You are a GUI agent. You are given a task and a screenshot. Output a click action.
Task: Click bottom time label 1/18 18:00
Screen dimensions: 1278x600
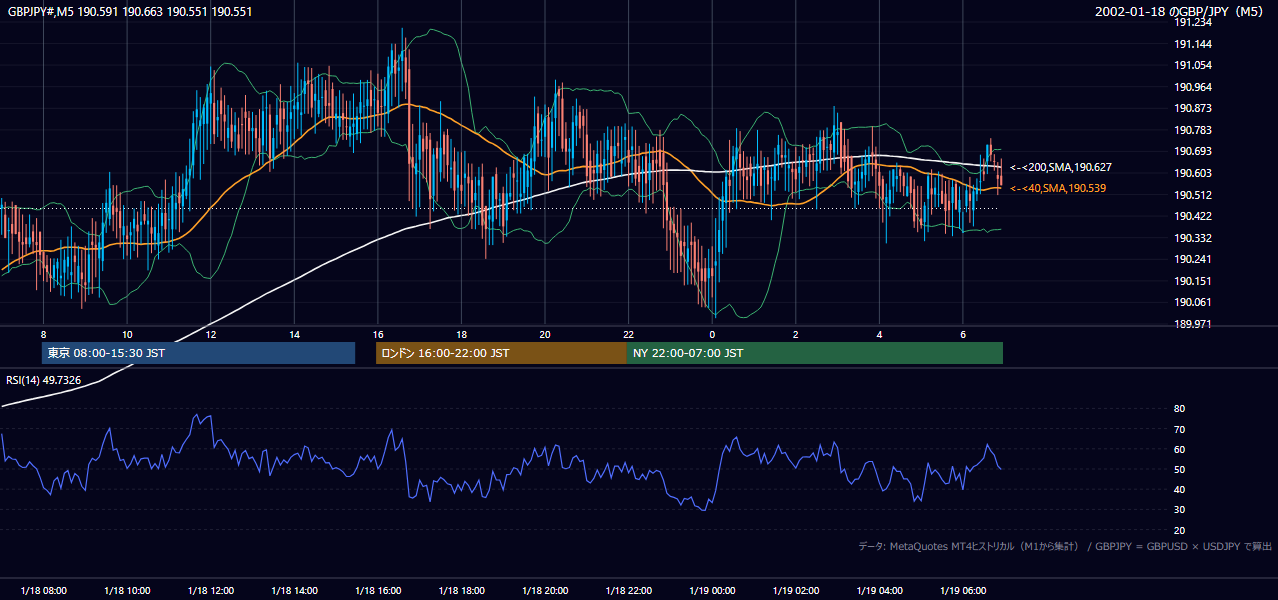[x=461, y=591]
